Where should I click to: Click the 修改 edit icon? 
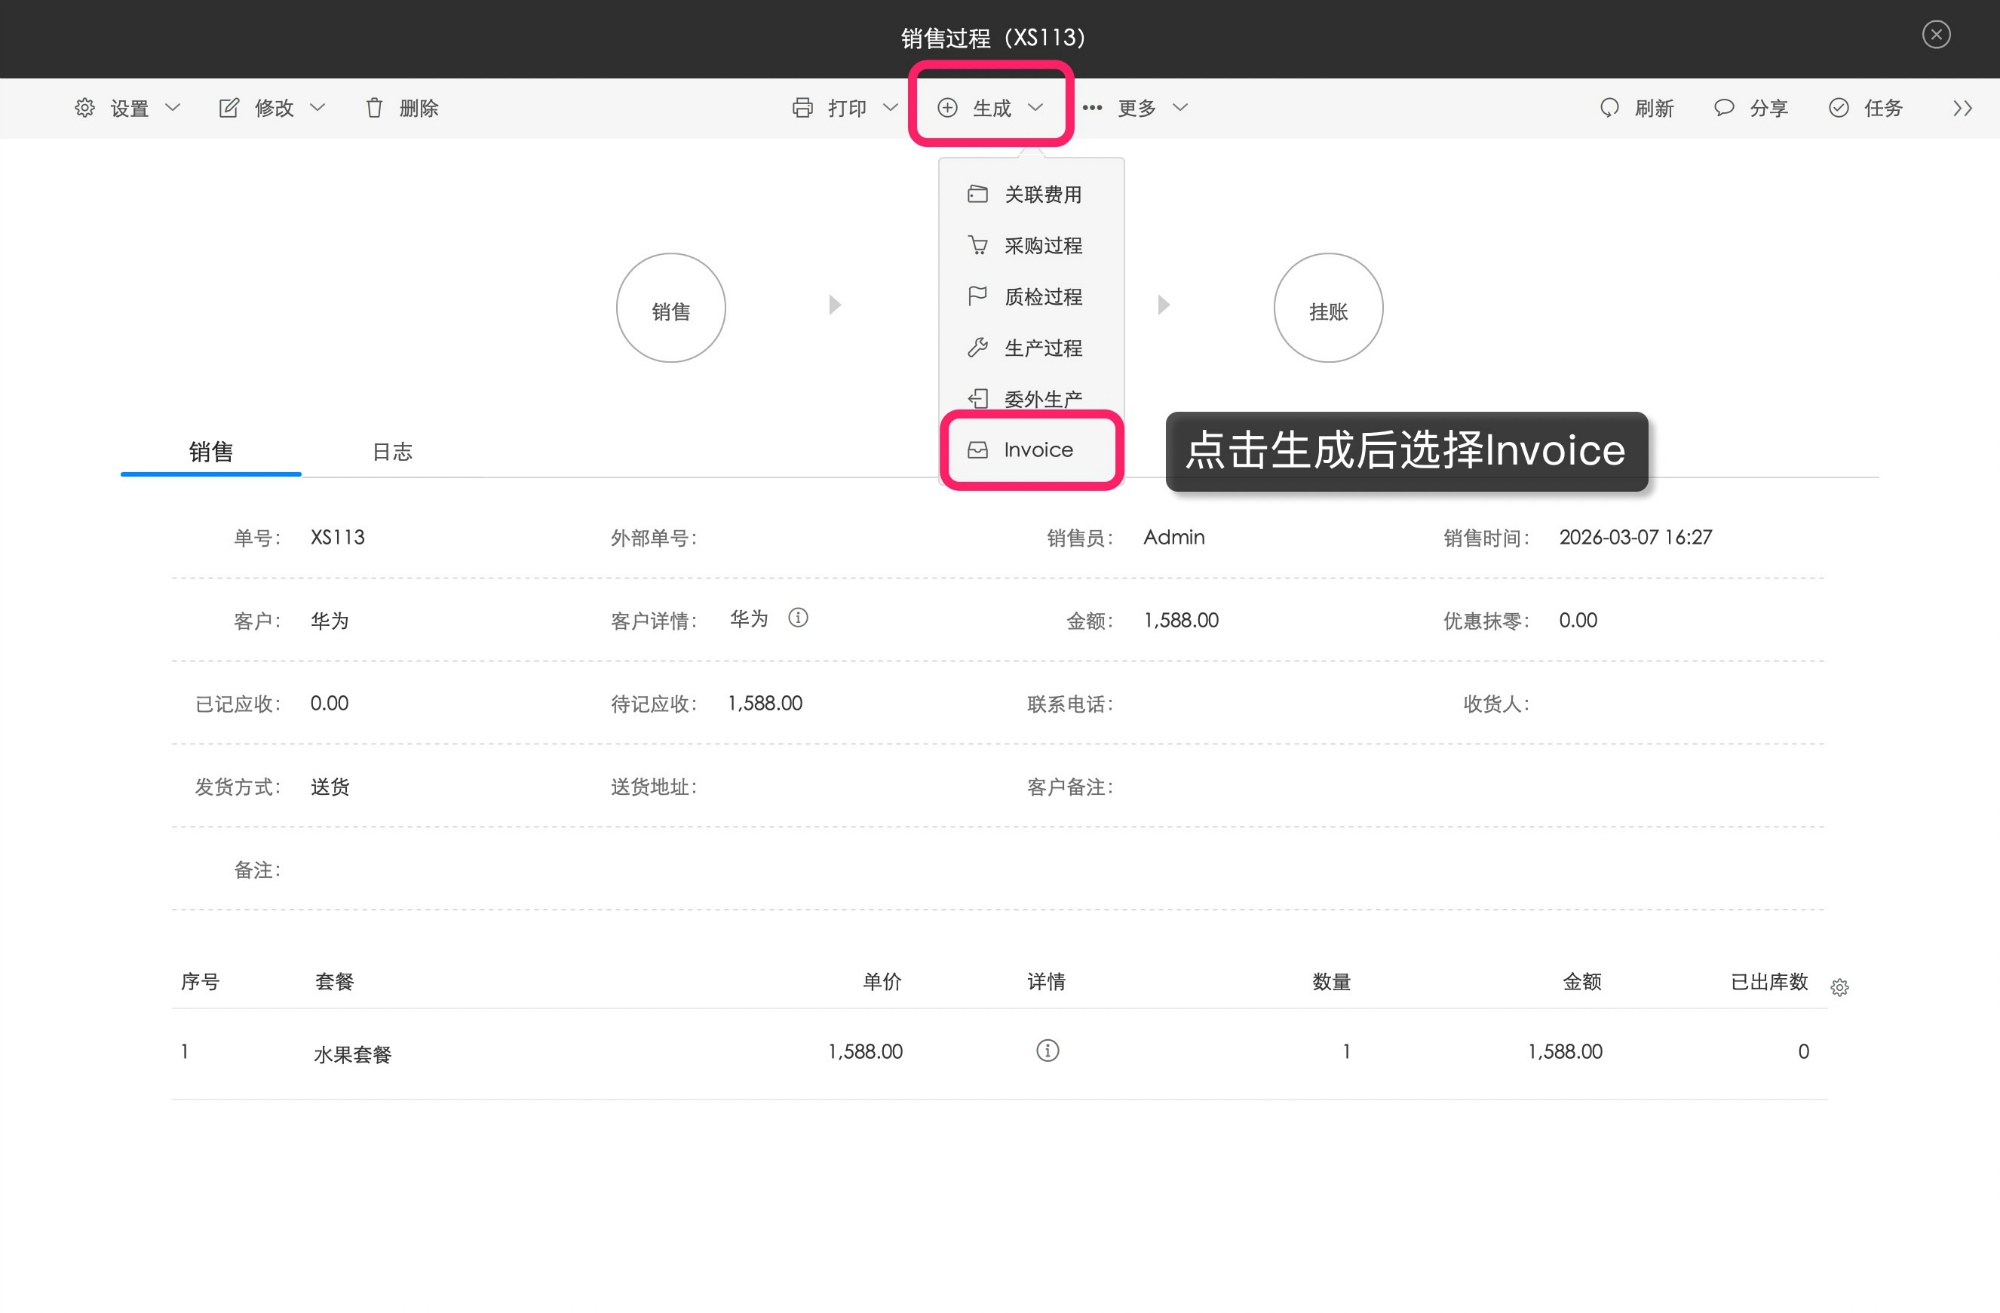pyautogui.click(x=229, y=107)
